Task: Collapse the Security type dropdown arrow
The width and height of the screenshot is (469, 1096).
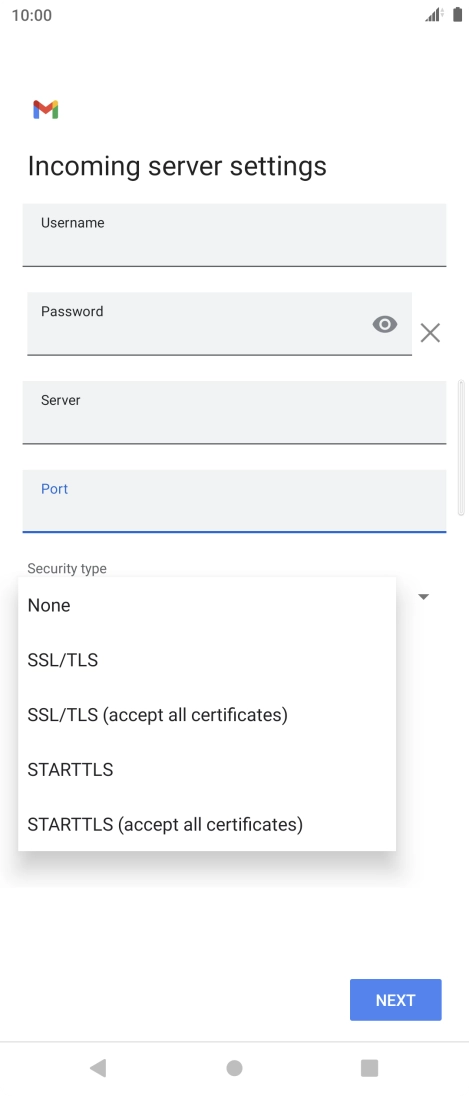Action: click(423, 597)
